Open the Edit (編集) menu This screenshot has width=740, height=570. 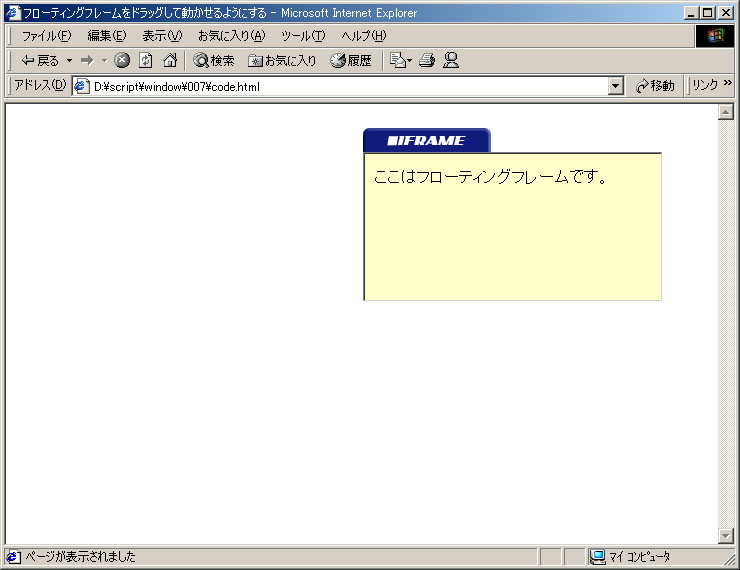coord(107,36)
